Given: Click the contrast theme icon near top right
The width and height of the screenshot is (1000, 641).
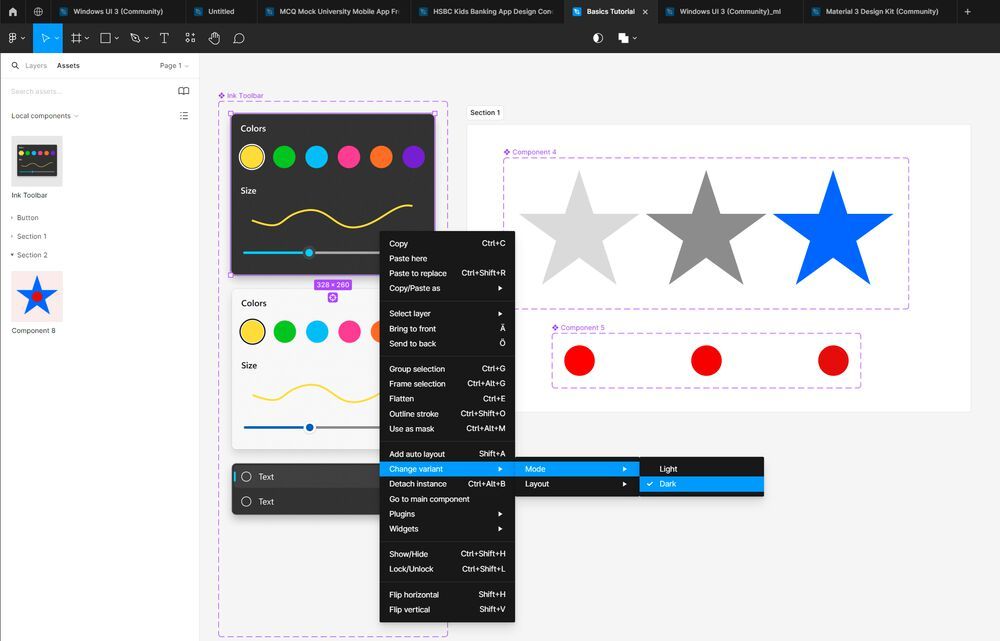Looking at the screenshot, I should click(597, 38).
